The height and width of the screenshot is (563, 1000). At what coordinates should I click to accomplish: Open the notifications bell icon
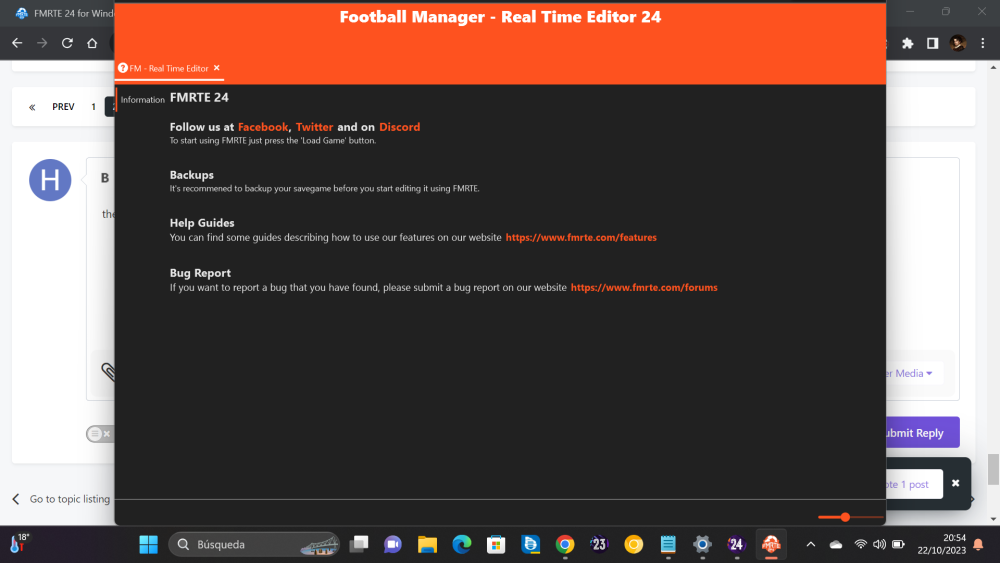click(x=978, y=545)
